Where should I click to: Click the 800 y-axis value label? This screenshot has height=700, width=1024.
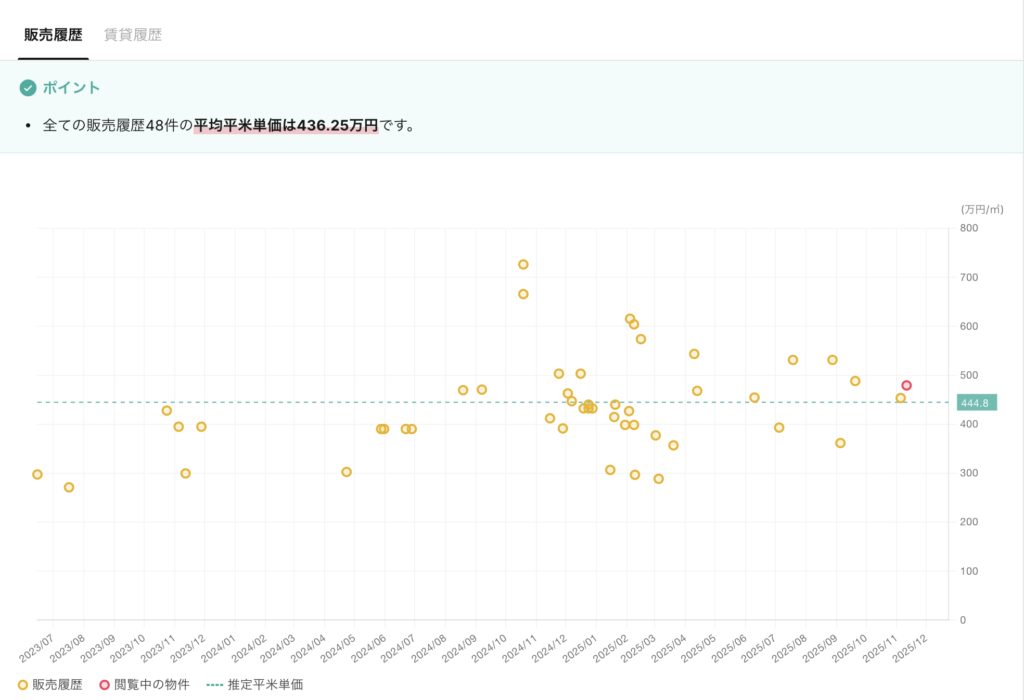[968, 228]
